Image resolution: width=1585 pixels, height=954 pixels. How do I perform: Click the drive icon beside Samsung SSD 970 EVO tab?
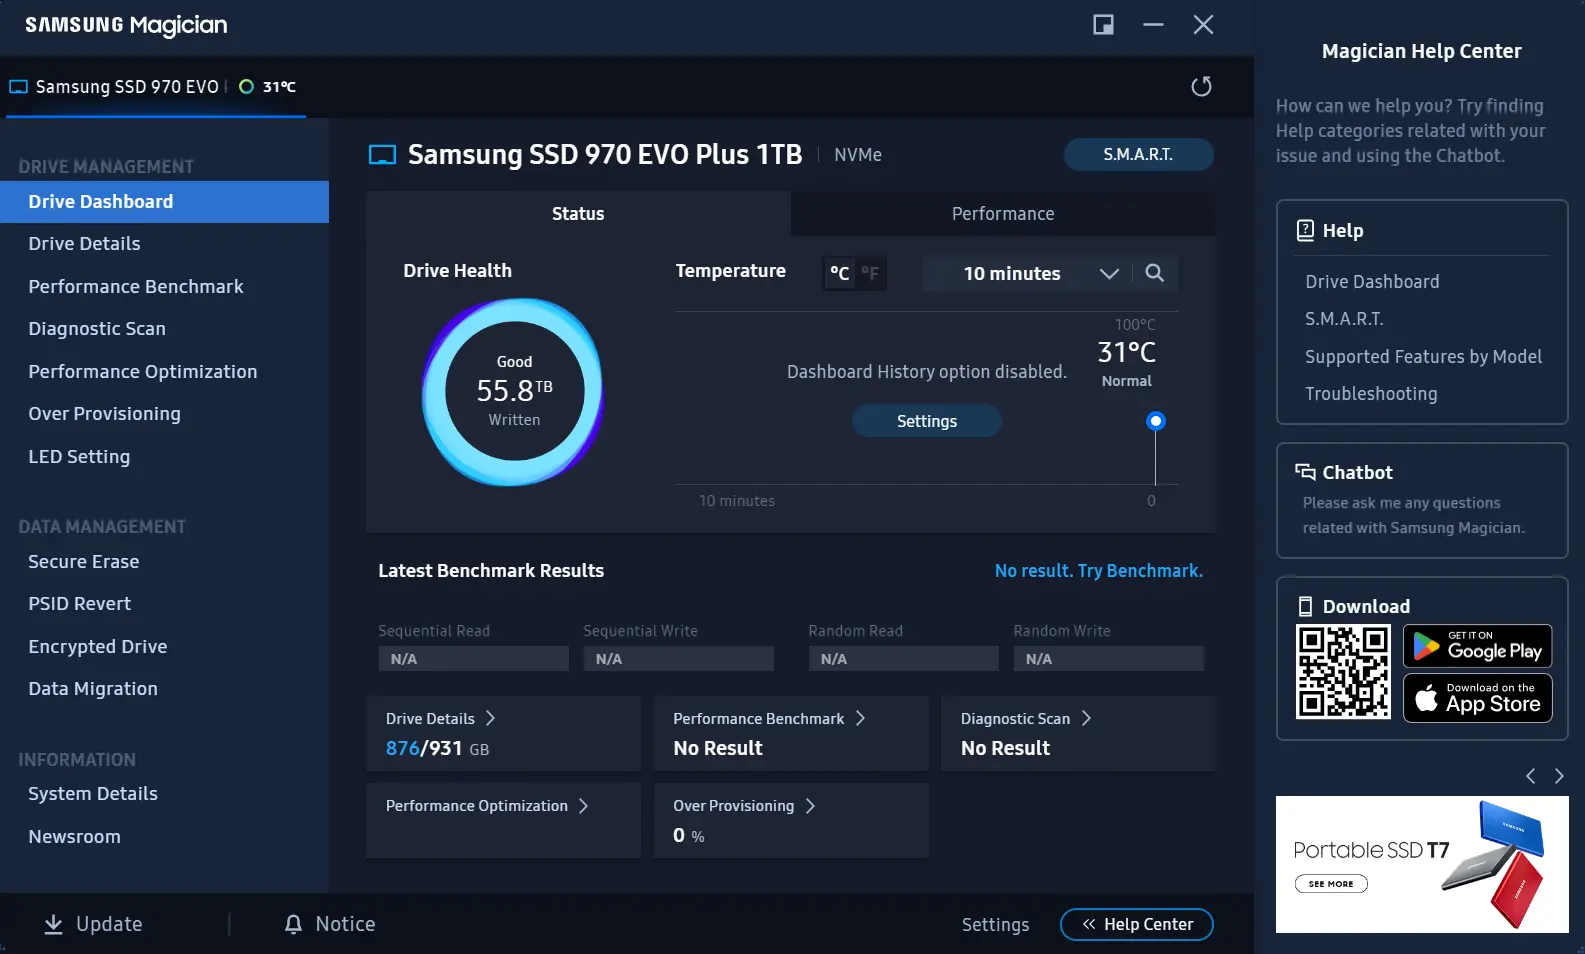coord(18,87)
